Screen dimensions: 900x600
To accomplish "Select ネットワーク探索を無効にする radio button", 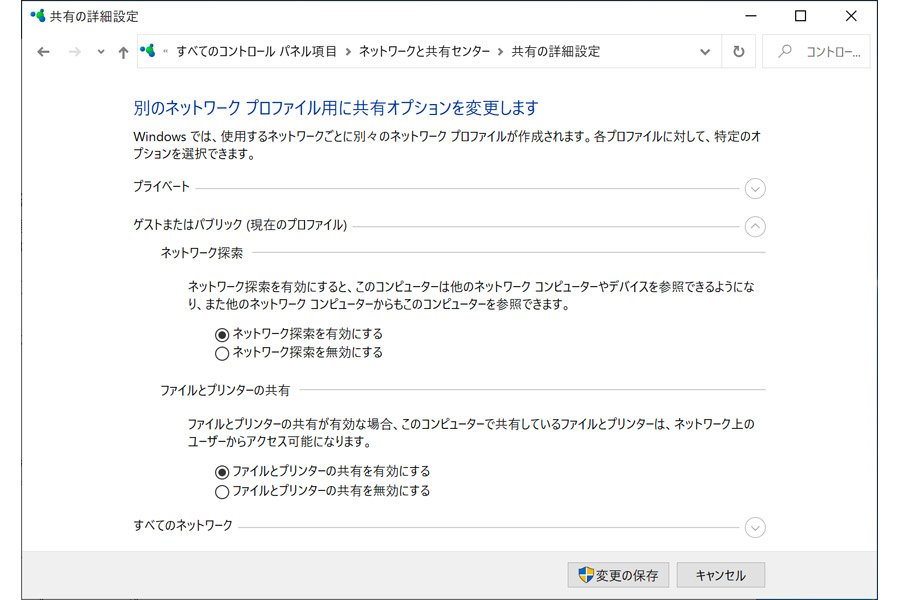I will click(222, 353).
